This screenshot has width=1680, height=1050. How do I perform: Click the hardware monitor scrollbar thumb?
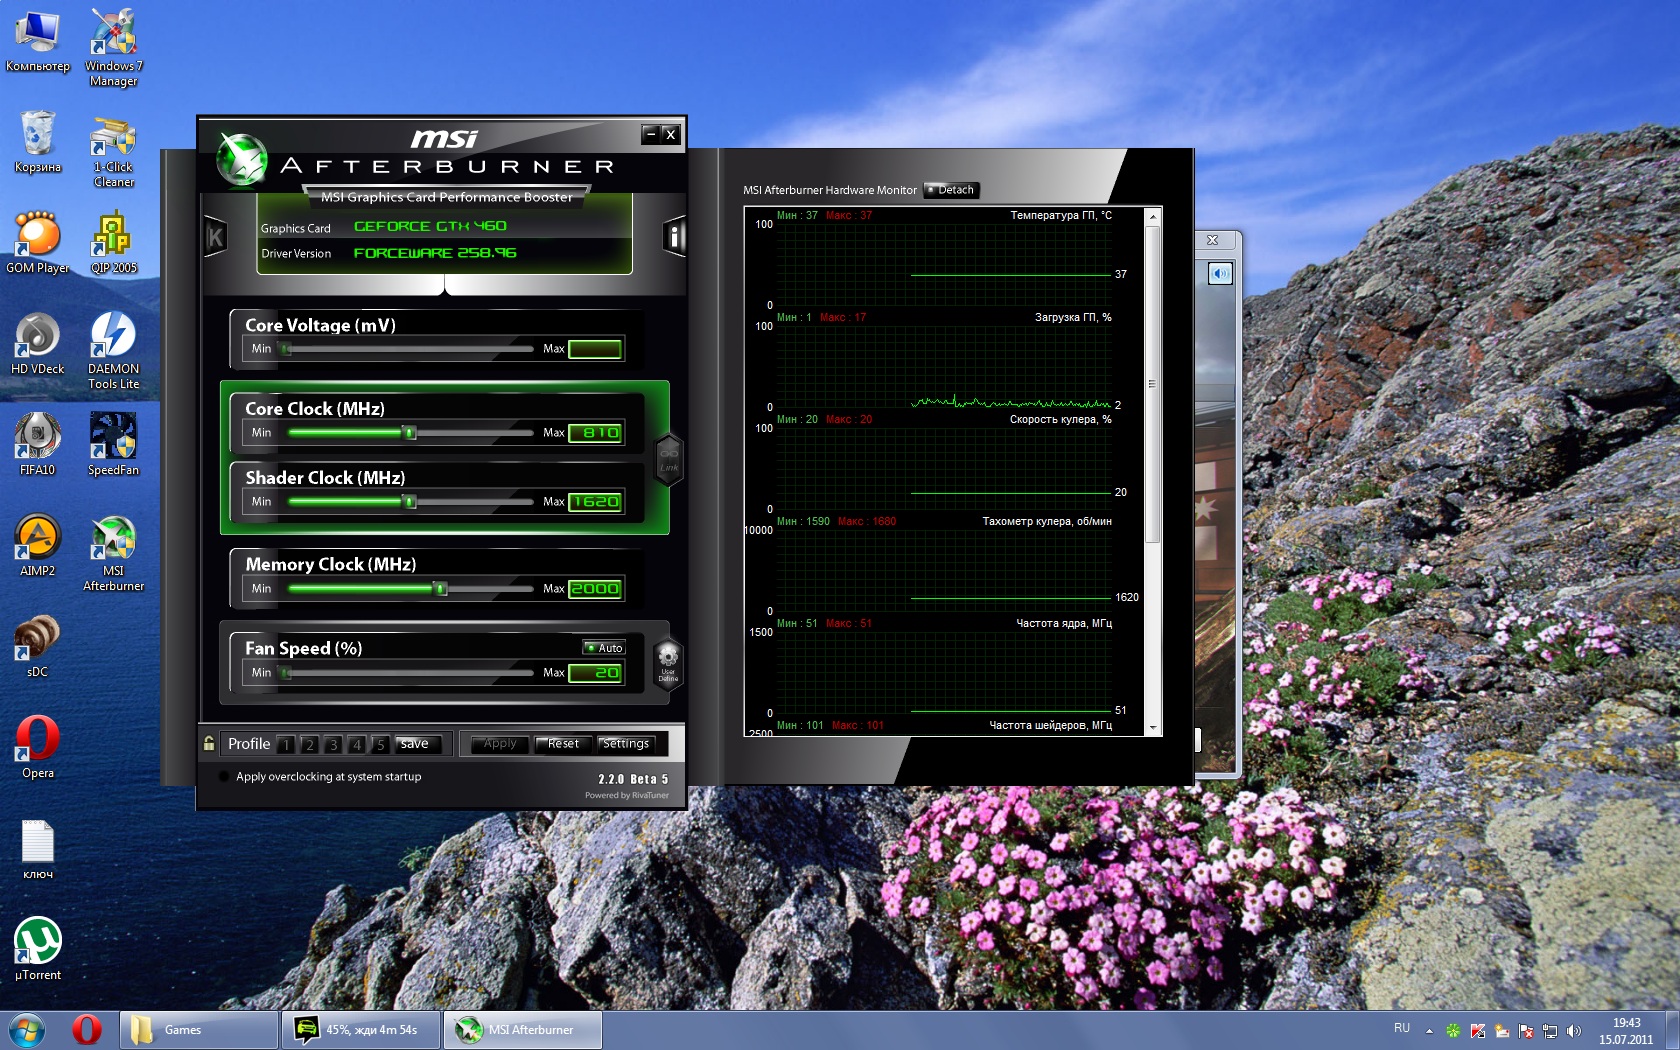1153,384
